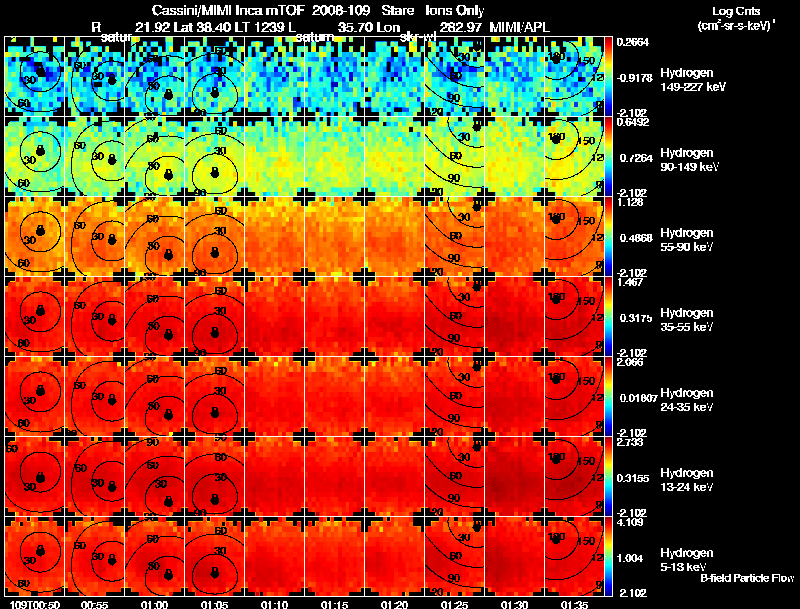Click the 01:35 time axis label

click(574, 604)
